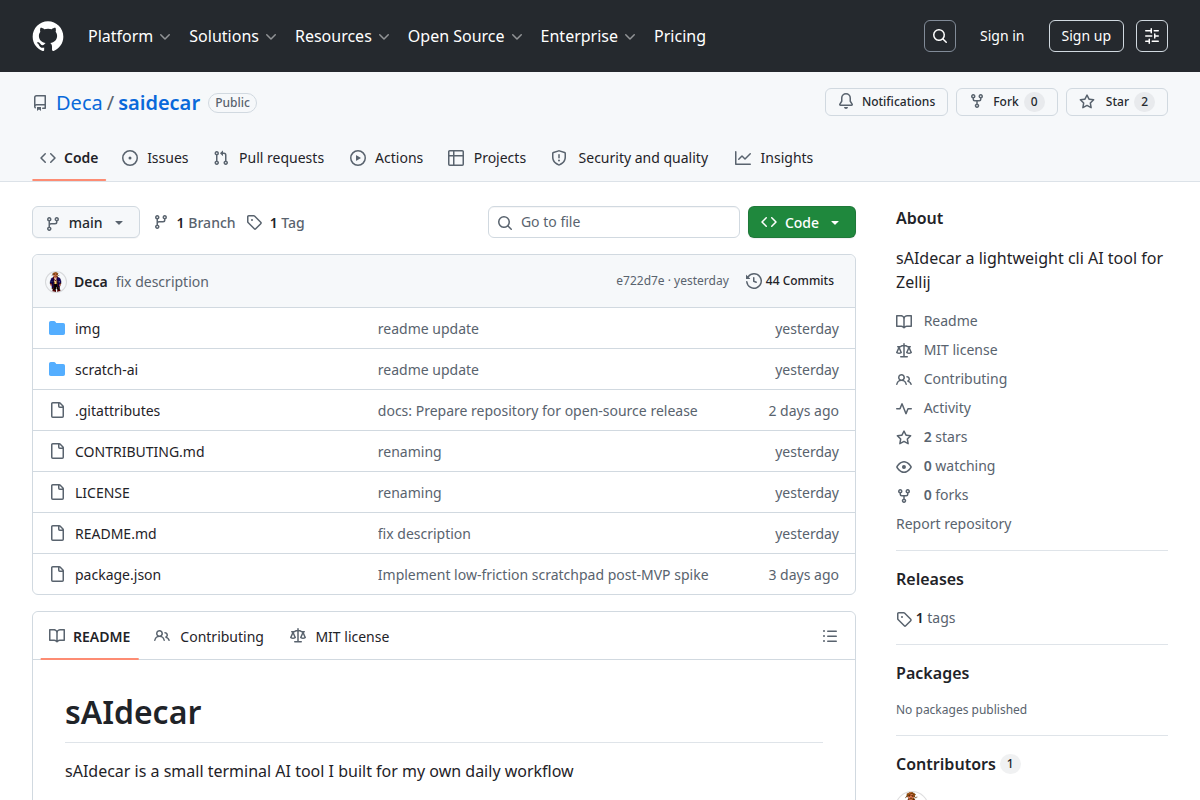Click the Readme book icon in sidebar
Viewport: 1200px width, 800px height.
[x=904, y=321]
